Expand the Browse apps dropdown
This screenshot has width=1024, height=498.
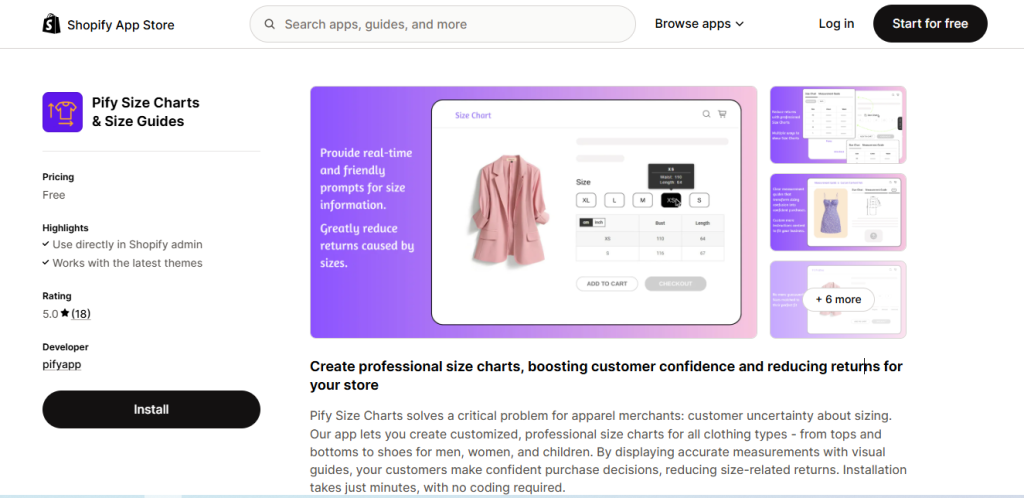point(699,24)
